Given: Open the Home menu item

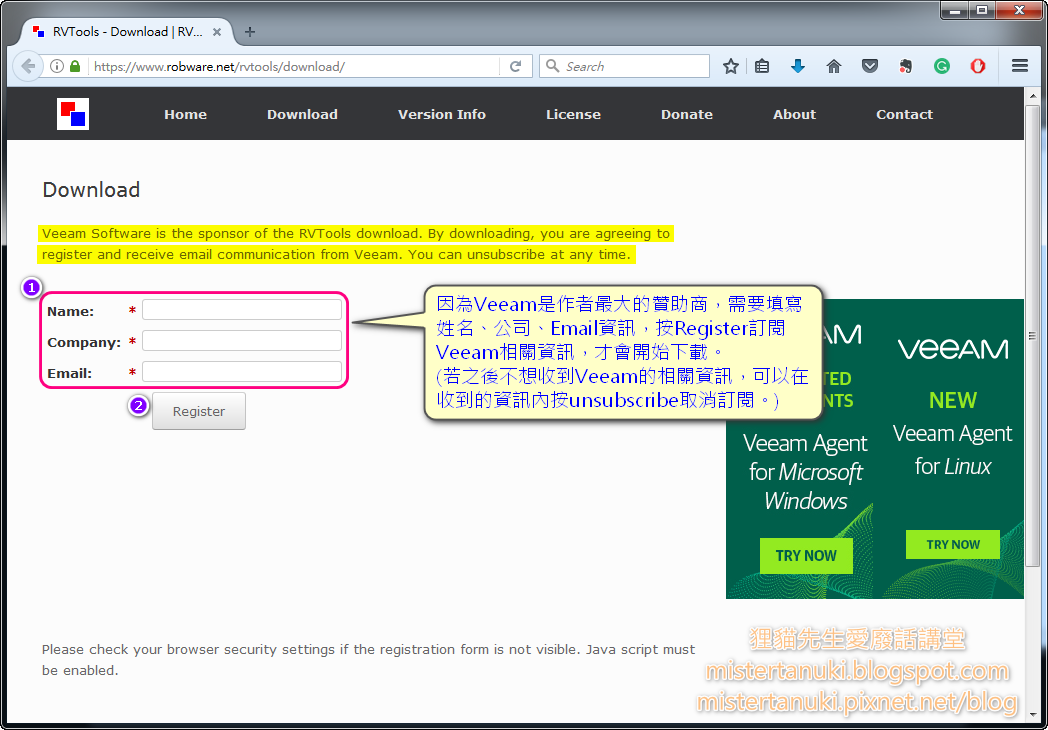Looking at the screenshot, I should coord(185,114).
